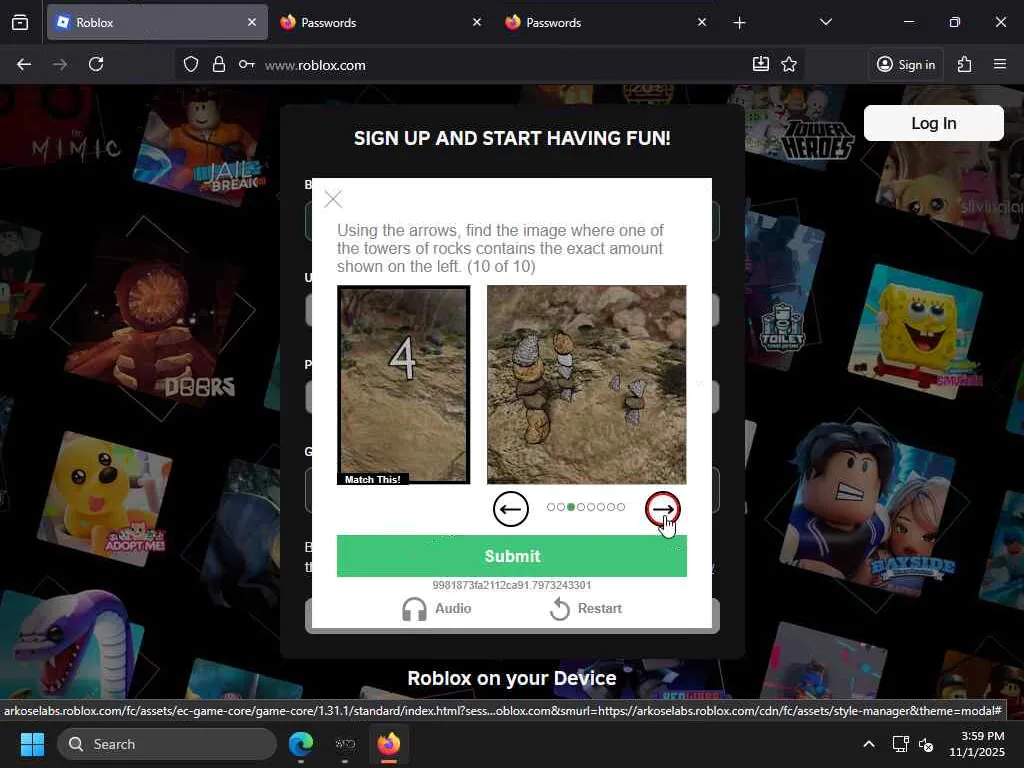Open the tracking protection shield
Viewport: 1024px width, 768px height.
191,64
